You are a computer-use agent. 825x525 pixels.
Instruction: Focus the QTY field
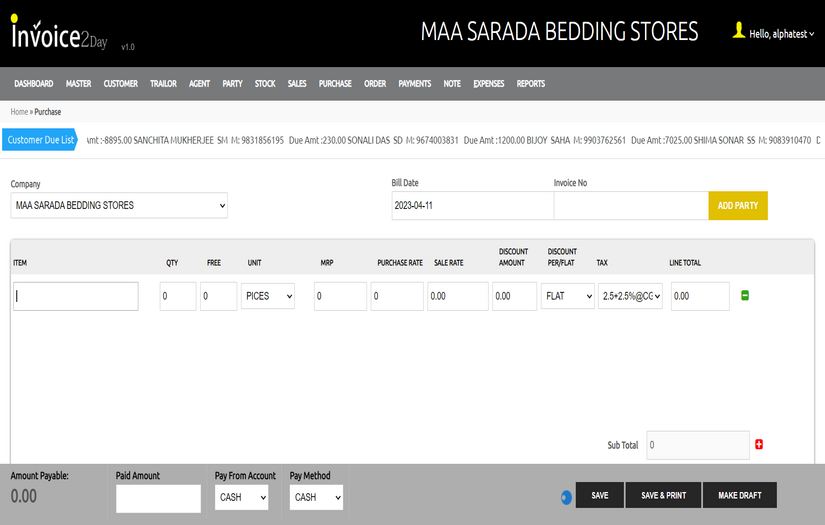(x=178, y=296)
